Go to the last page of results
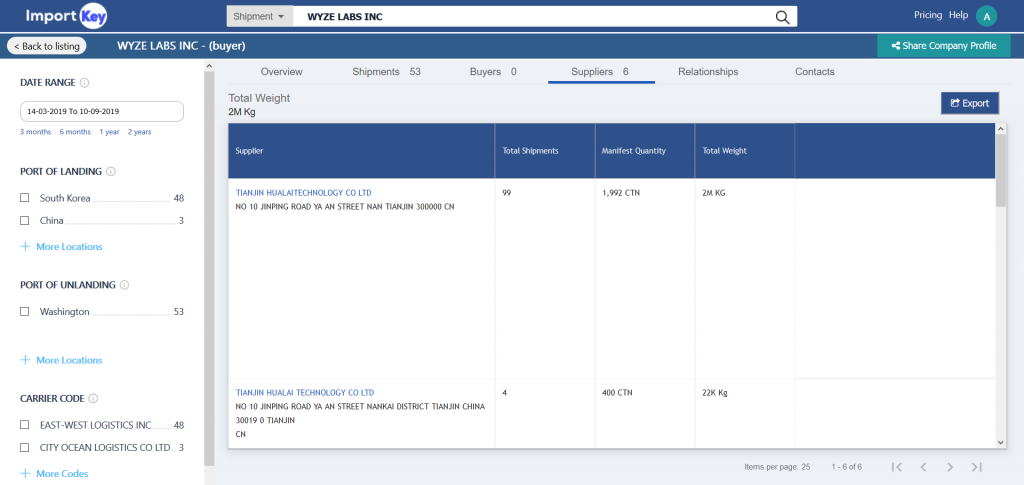 [976, 467]
